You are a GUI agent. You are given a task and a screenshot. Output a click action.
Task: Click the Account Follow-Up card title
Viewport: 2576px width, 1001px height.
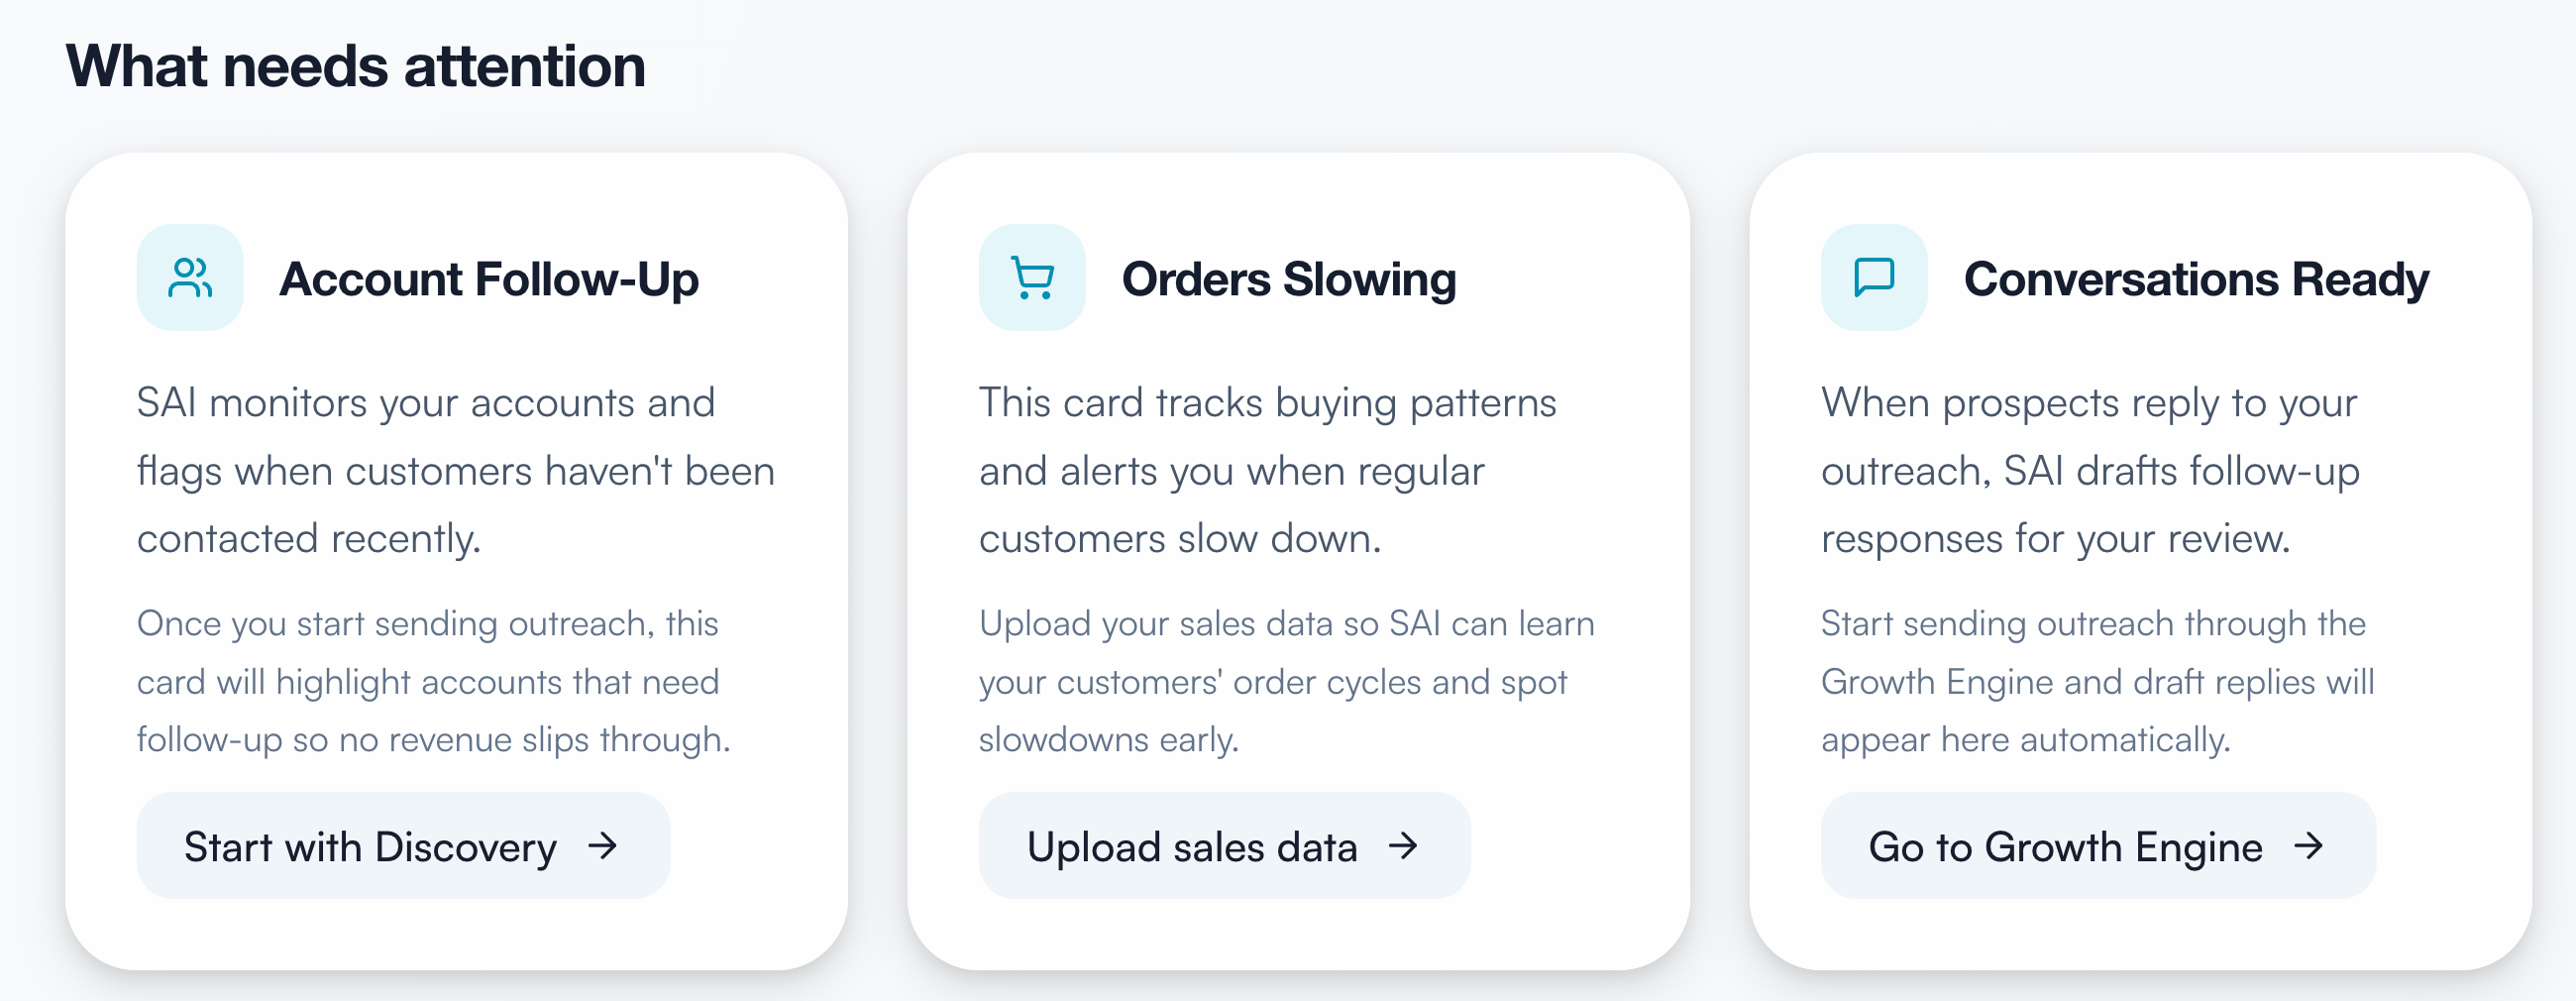(490, 280)
